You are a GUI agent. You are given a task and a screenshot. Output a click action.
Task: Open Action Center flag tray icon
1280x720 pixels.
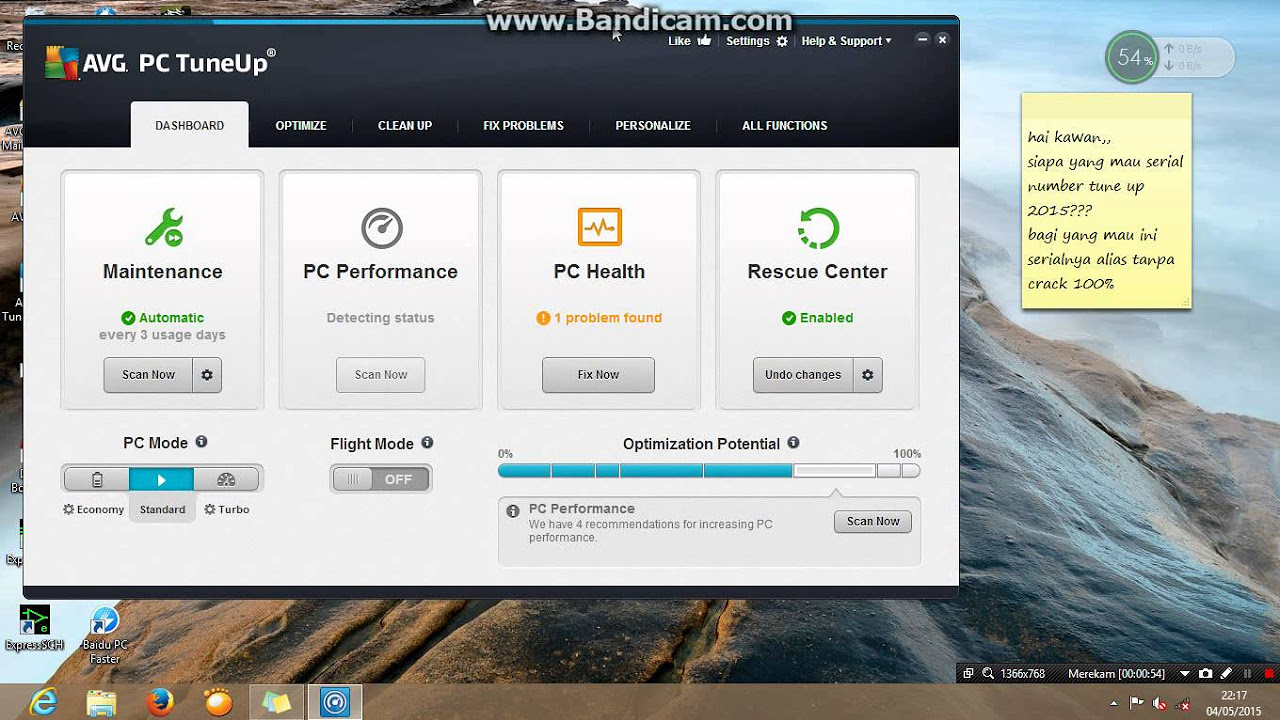coord(1137,704)
